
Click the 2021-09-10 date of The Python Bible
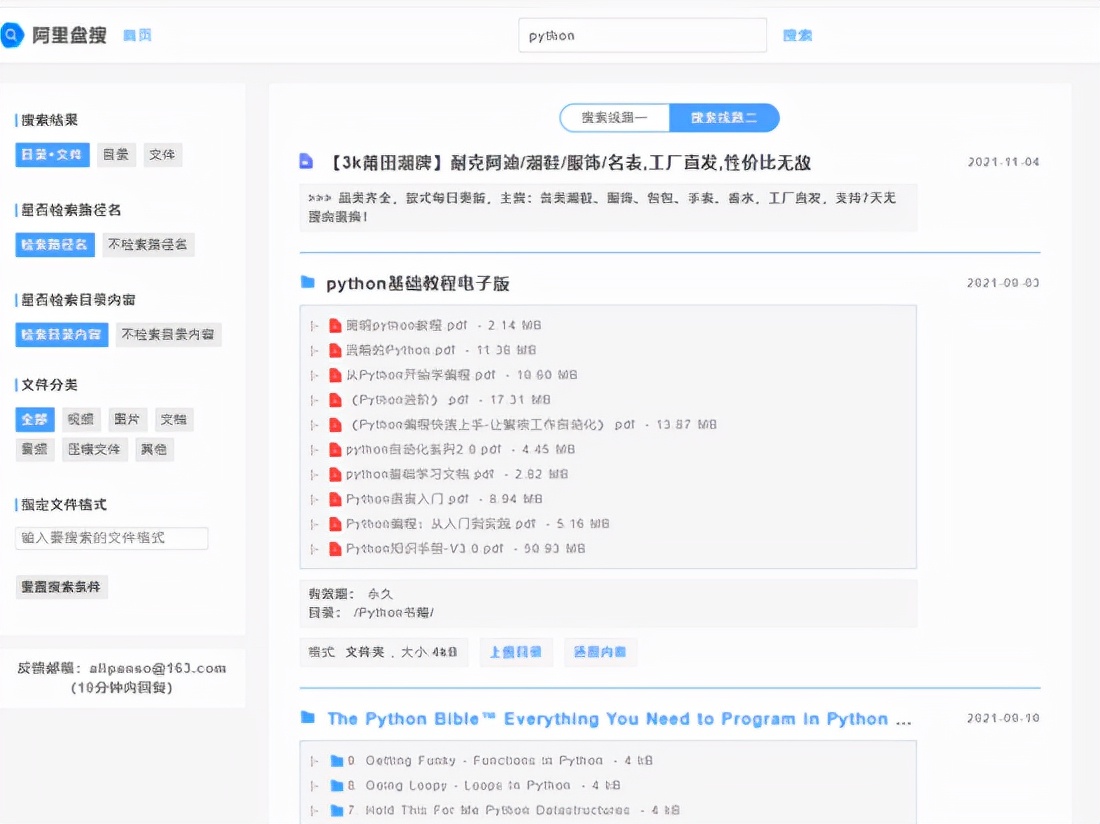[x=1003, y=718]
